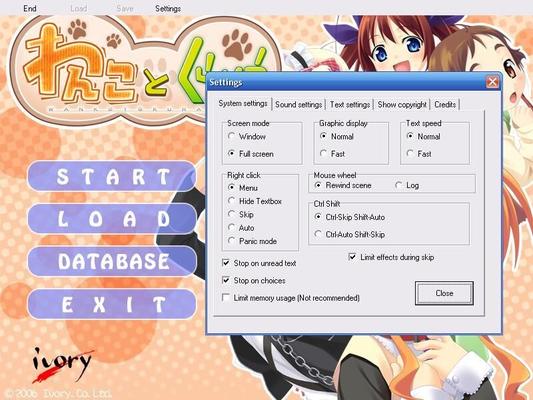Open the Credits tab
This screenshot has width=533, height=400.
point(445,104)
